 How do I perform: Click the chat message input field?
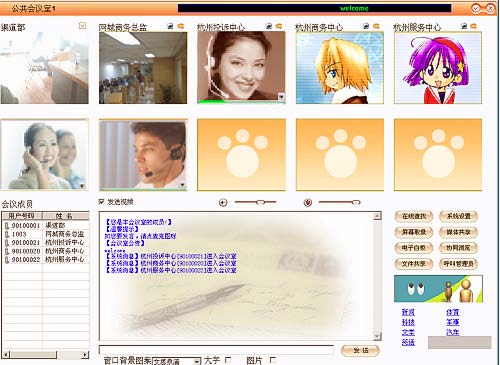pyautogui.click(x=216, y=350)
